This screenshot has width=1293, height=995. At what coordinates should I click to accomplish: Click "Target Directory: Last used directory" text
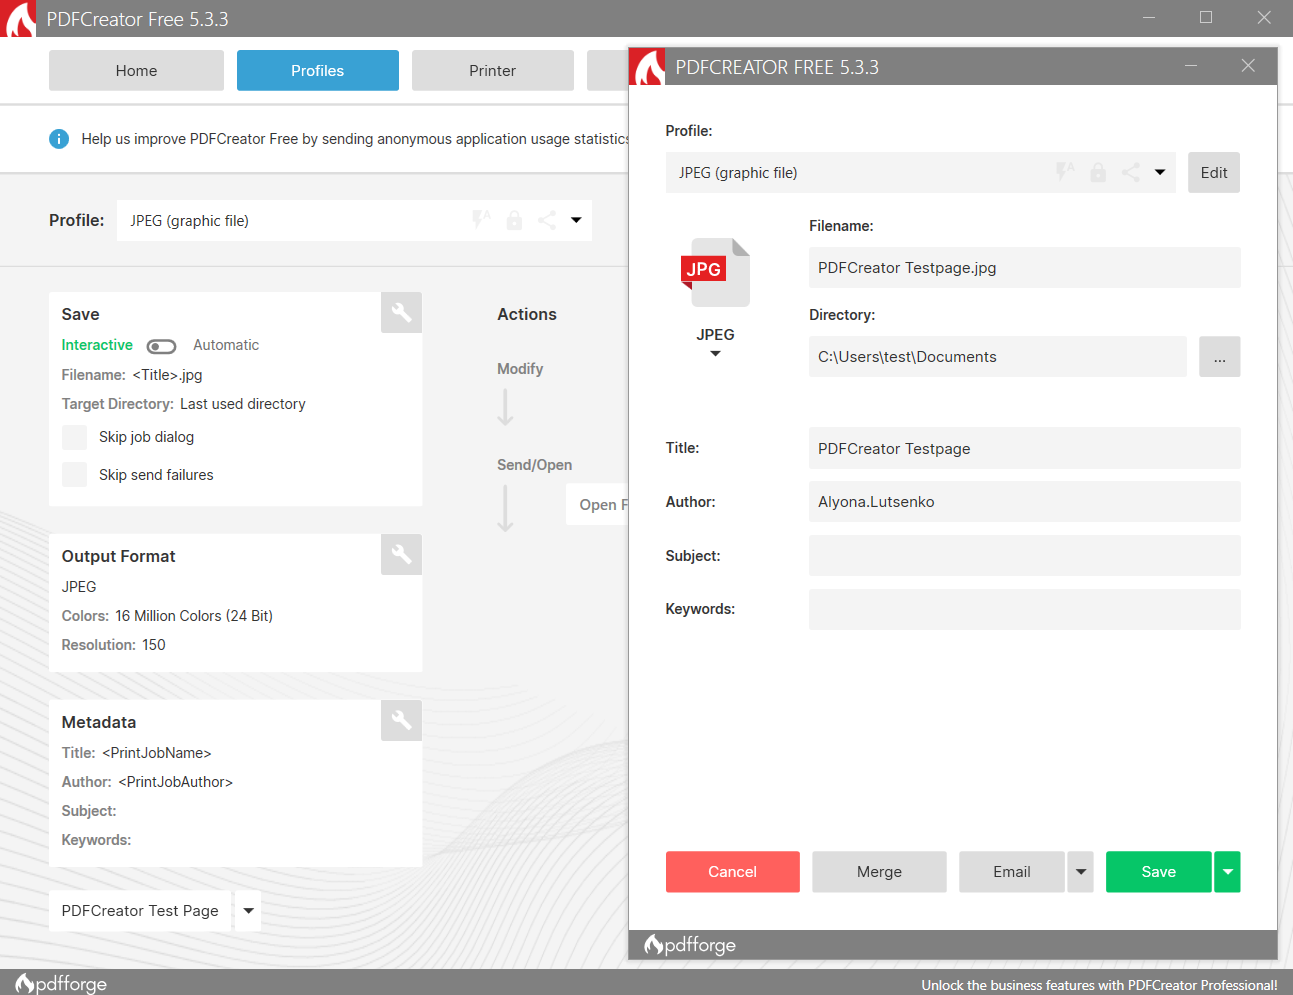(x=184, y=404)
